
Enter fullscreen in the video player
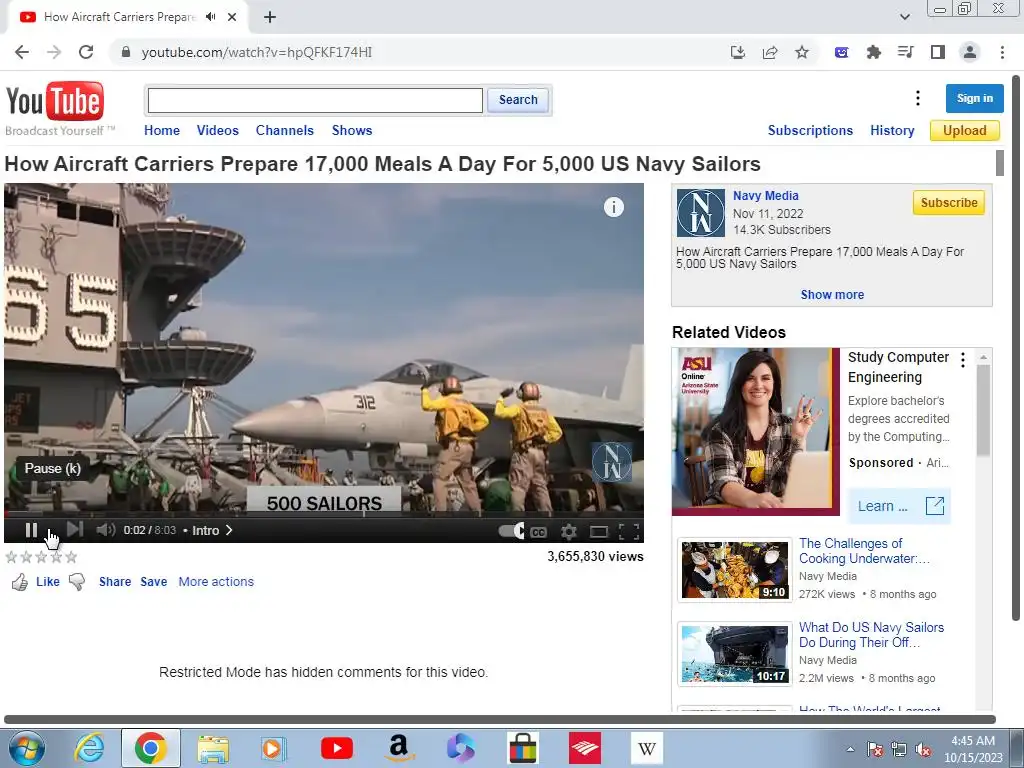tap(628, 532)
